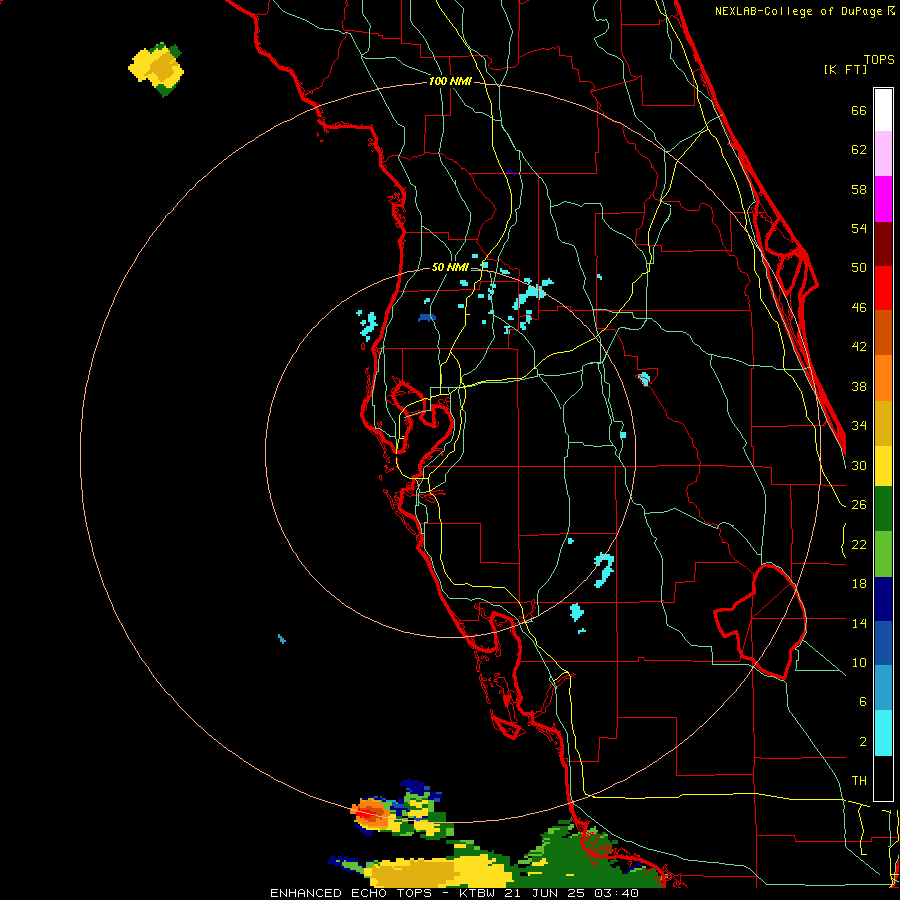Click the "50" legend value
Image resolution: width=900 pixels, height=900 pixels.
pos(859,268)
